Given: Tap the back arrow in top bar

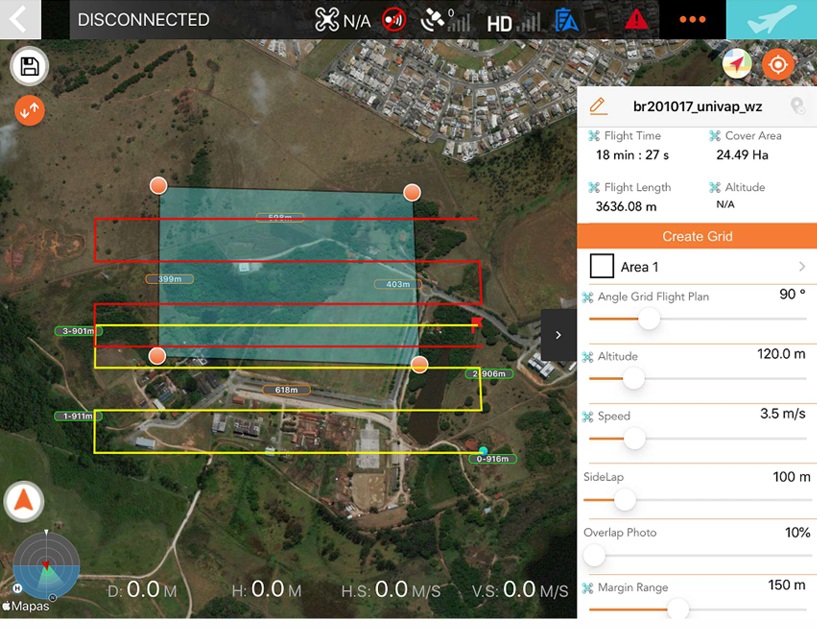Looking at the screenshot, I should 19,19.
